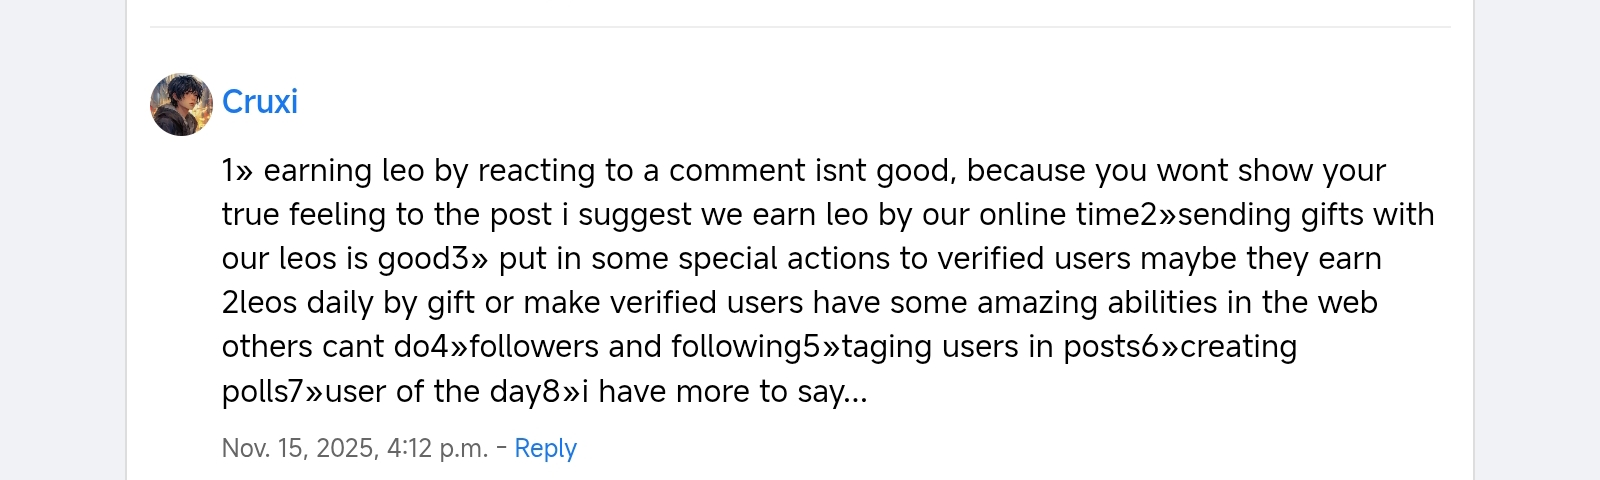The image size is (1600, 480).
Task: Click Reply under Cruxi's comment
Action: point(545,448)
